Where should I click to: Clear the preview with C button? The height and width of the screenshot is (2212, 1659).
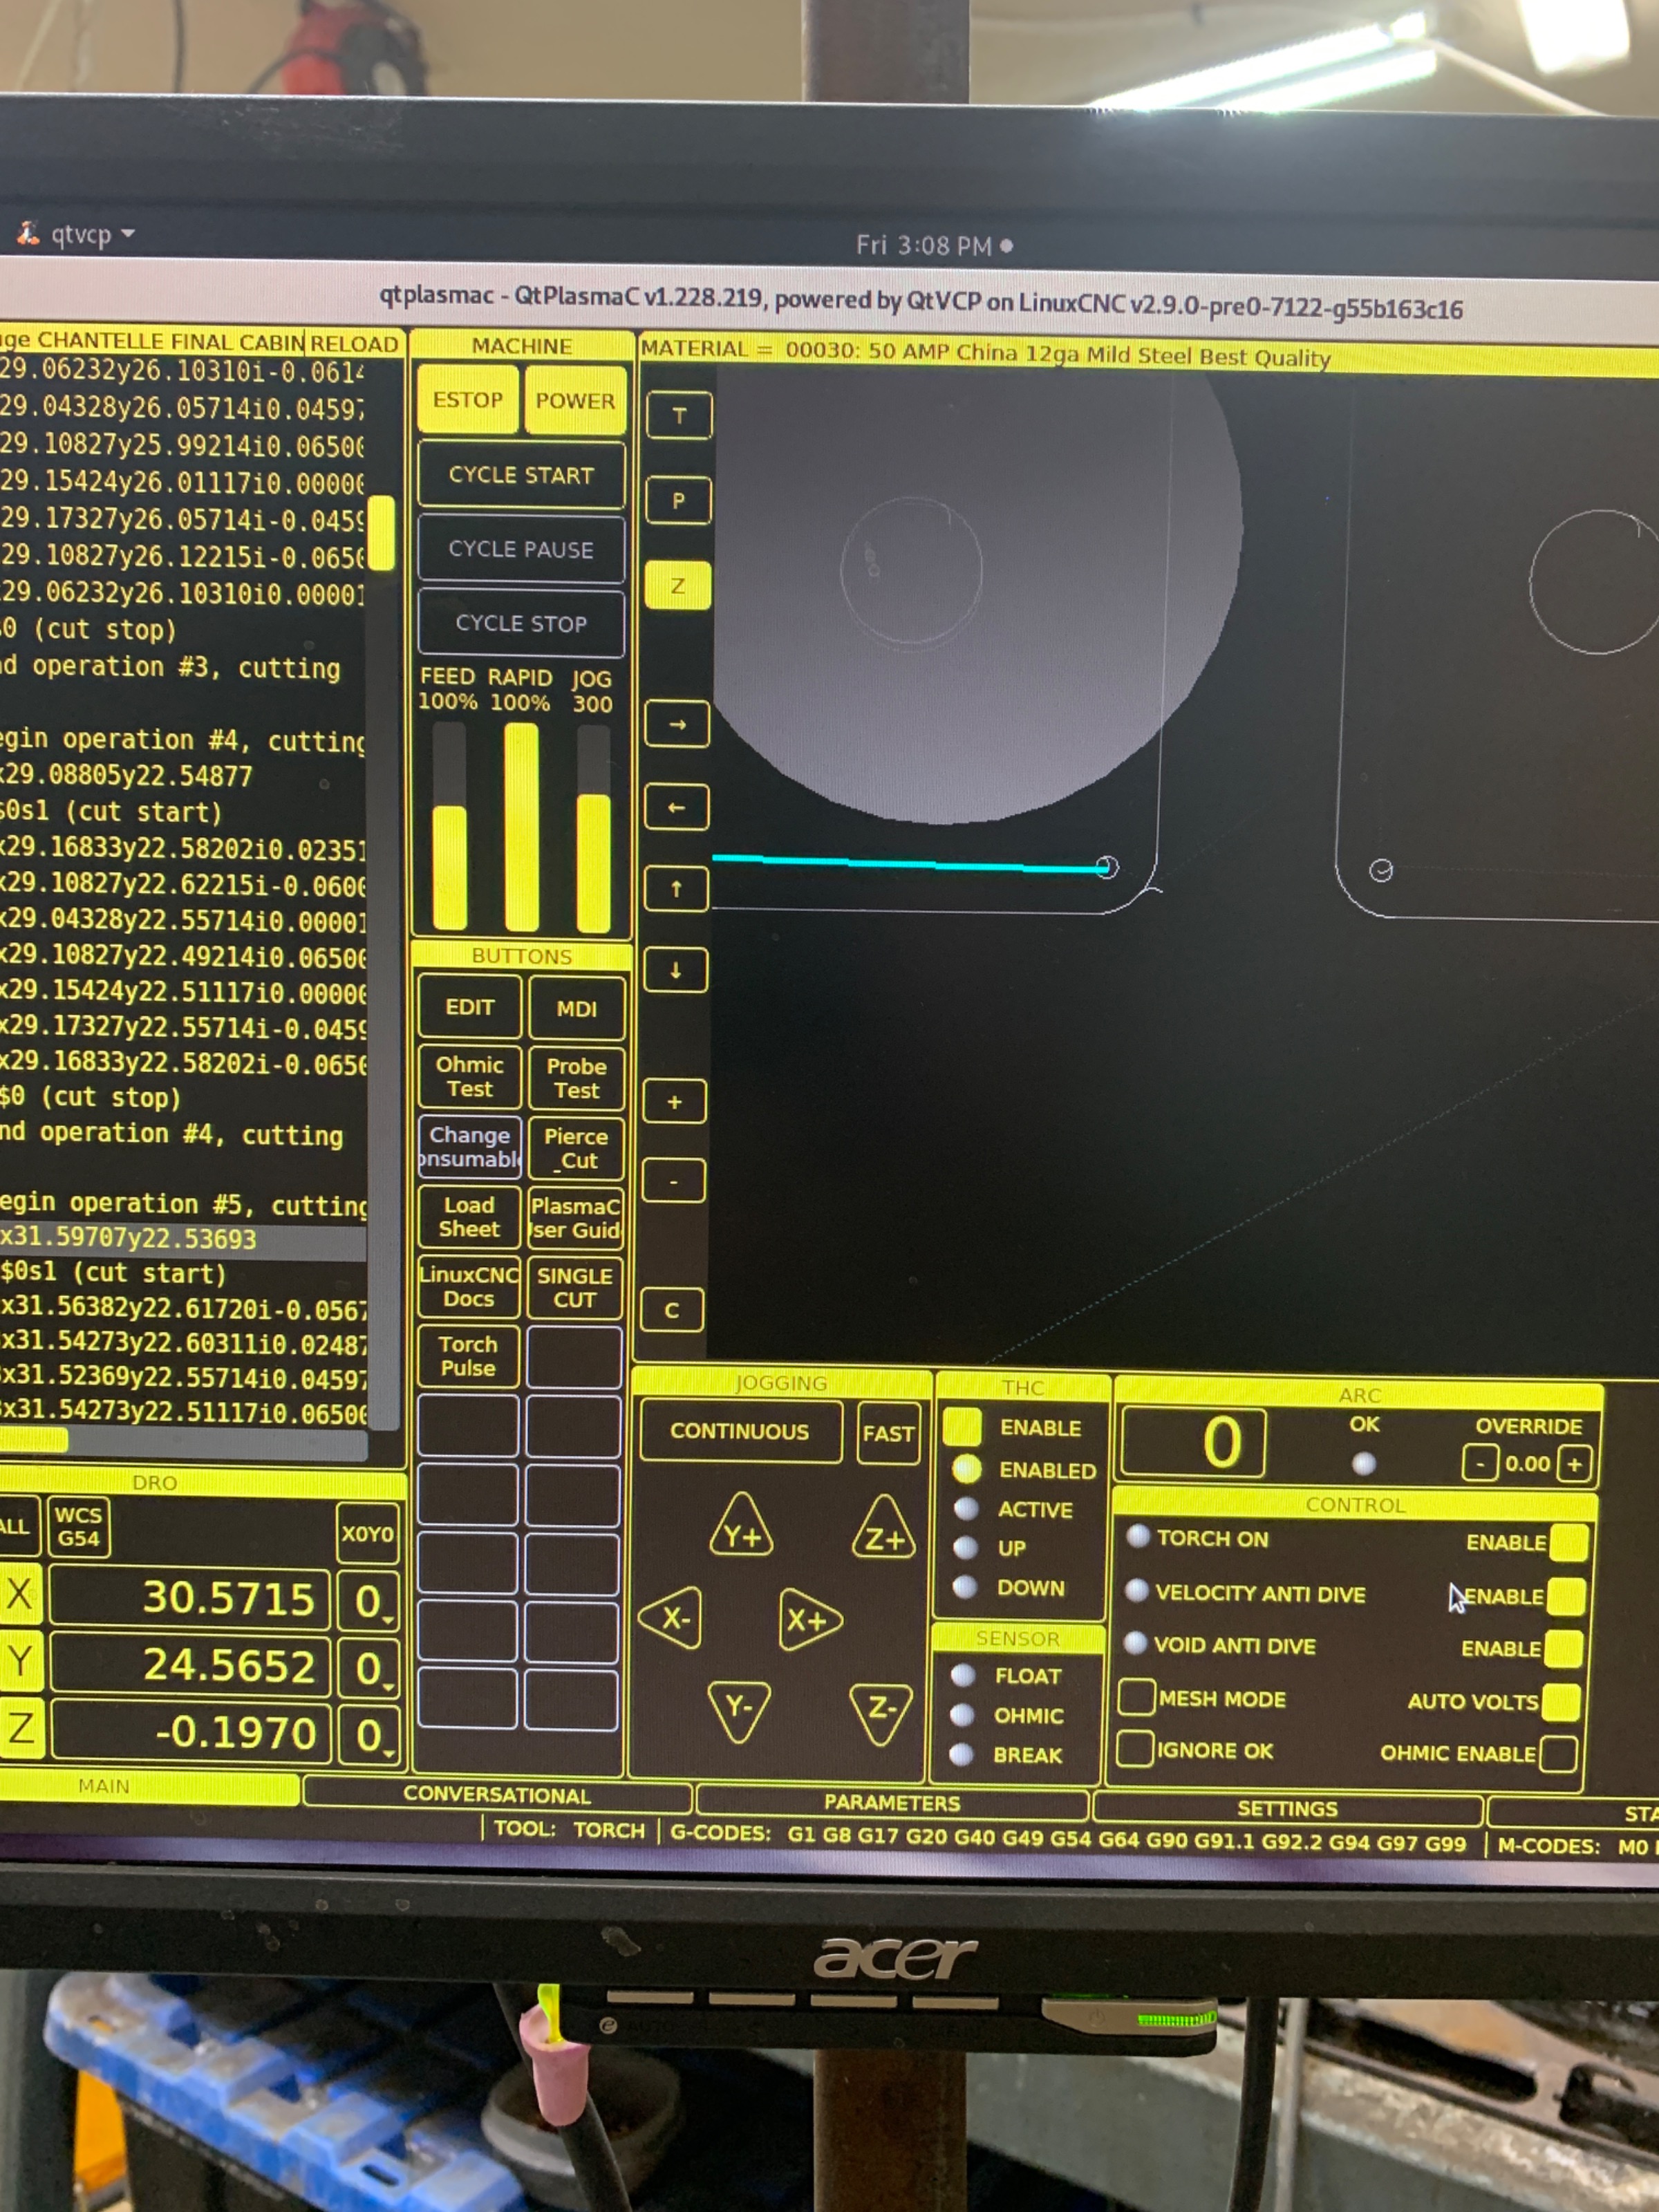click(672, 1310)
